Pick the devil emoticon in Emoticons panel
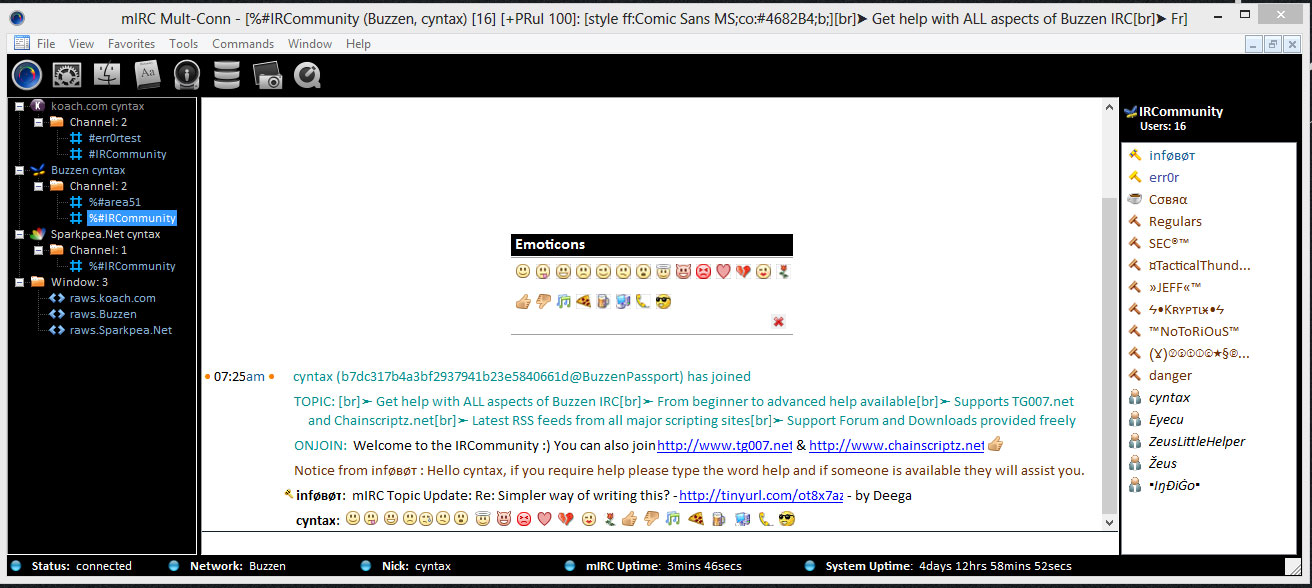Image resolution: width=1312 pixels, height=588 pixels. click(x=683, y=271)
